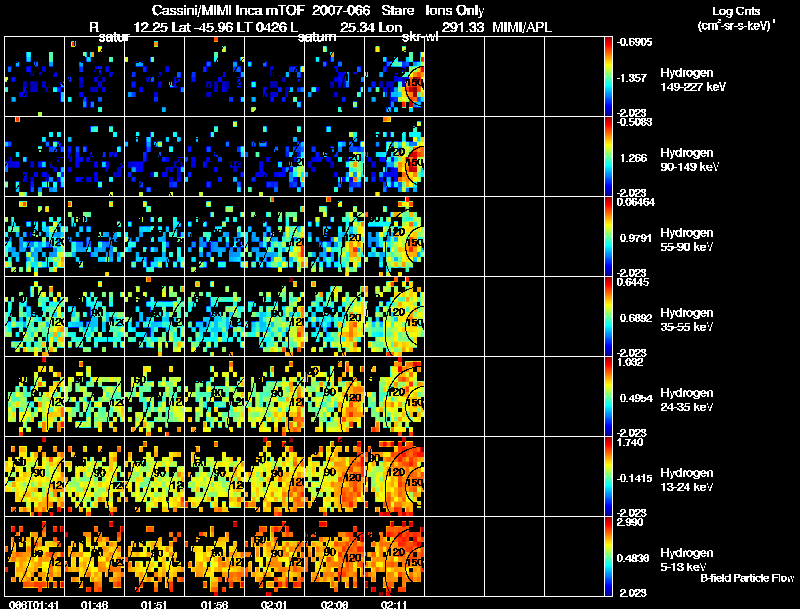Screen dimensions: 800x609
Task: Select the 13-24 keV panel at 01:51
Action: click(155, 477)
